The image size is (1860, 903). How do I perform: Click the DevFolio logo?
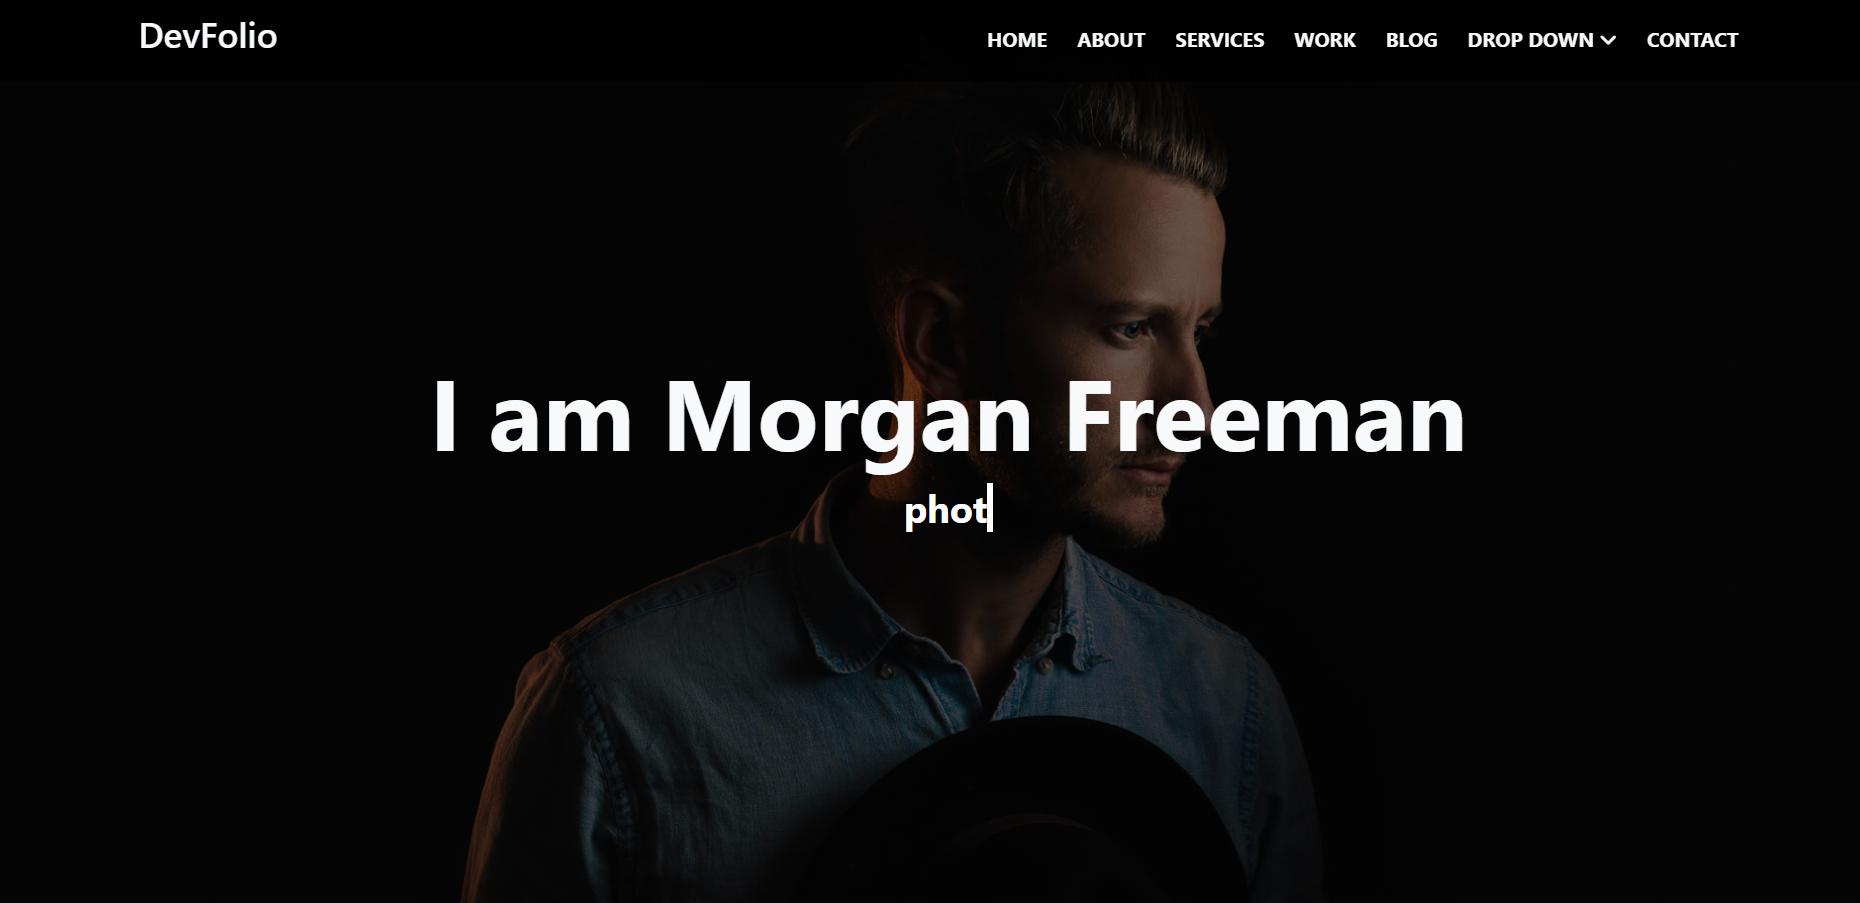point(208,36)
